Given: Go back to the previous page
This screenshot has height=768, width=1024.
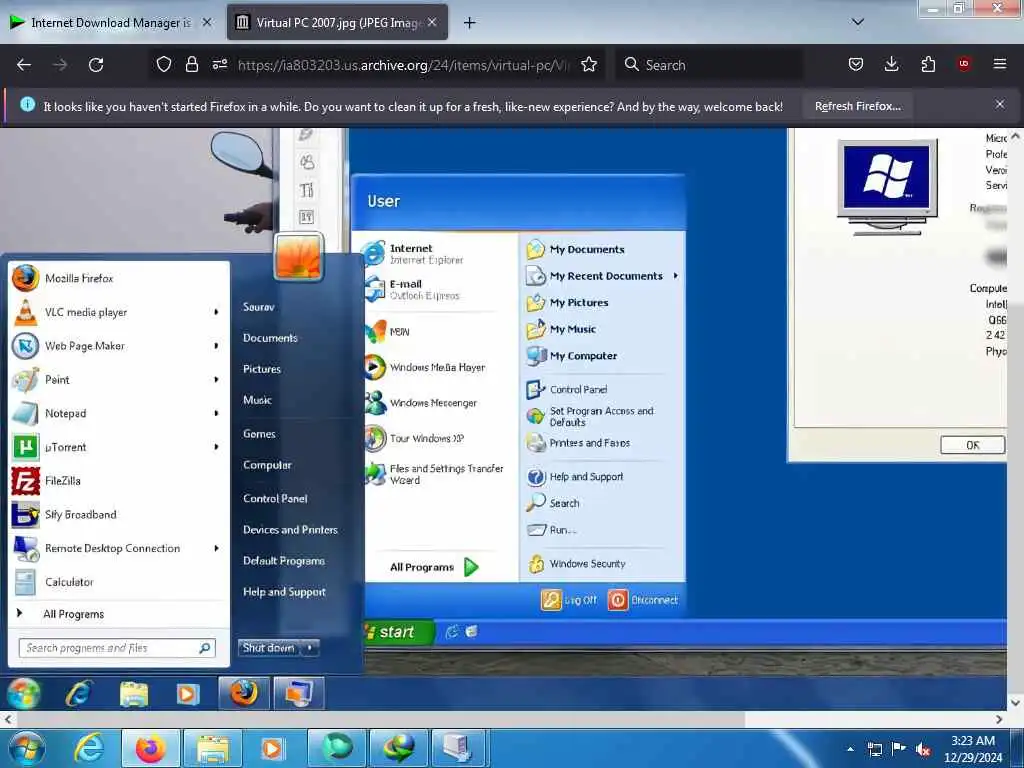Looking at the screenshot, I should 24,65.
